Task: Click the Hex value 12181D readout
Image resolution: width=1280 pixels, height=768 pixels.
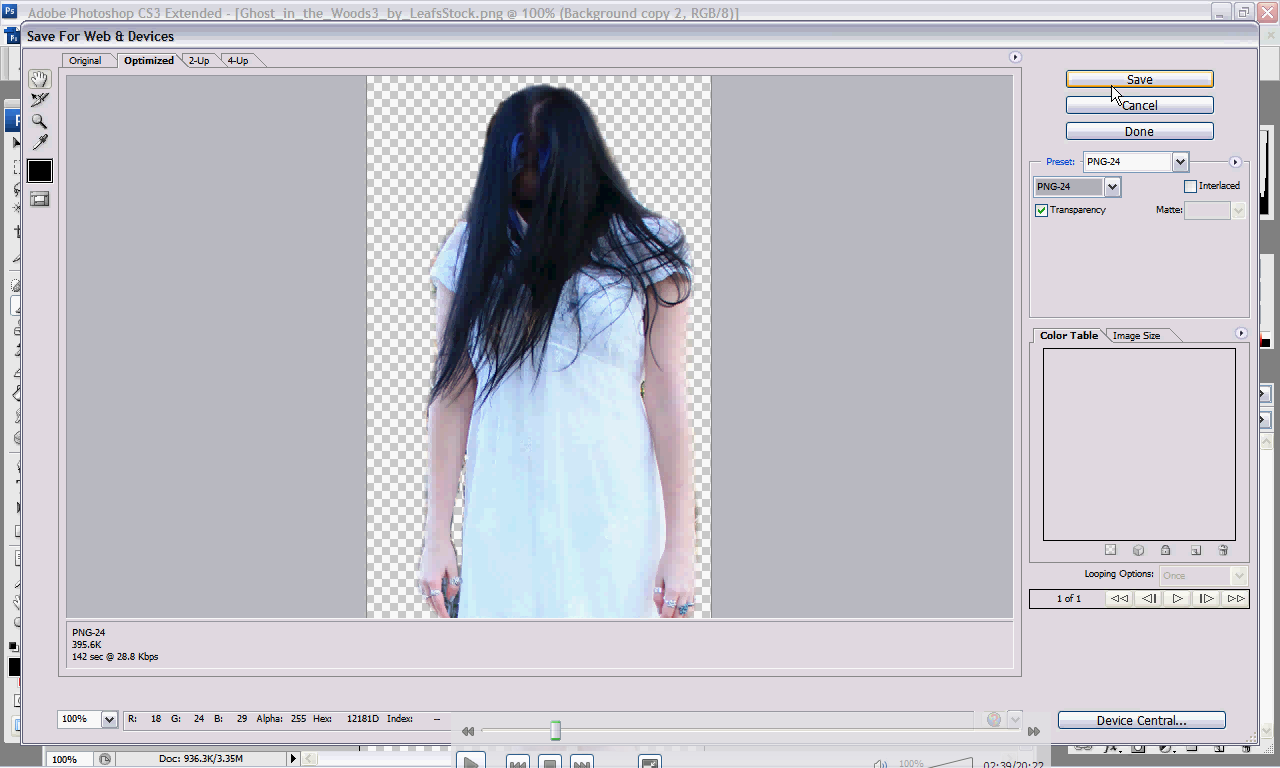Action: coord(362,719)
